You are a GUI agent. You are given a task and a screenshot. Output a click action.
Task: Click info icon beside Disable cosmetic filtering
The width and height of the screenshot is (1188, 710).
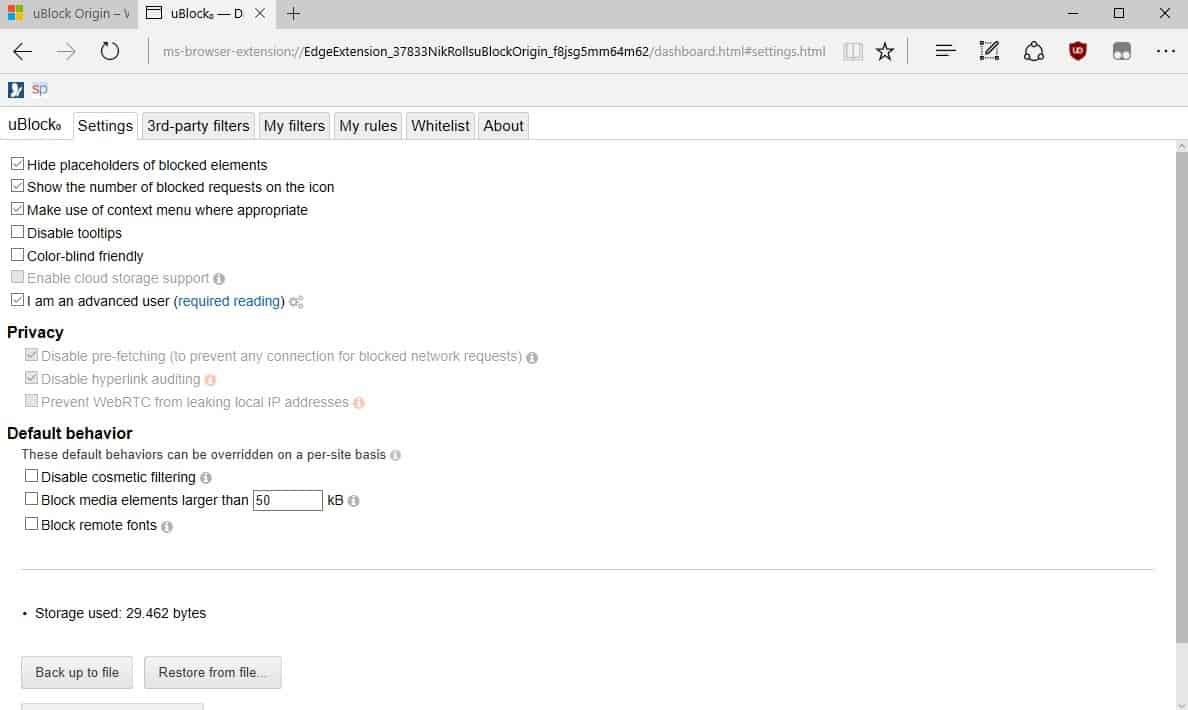click(205, 478)
